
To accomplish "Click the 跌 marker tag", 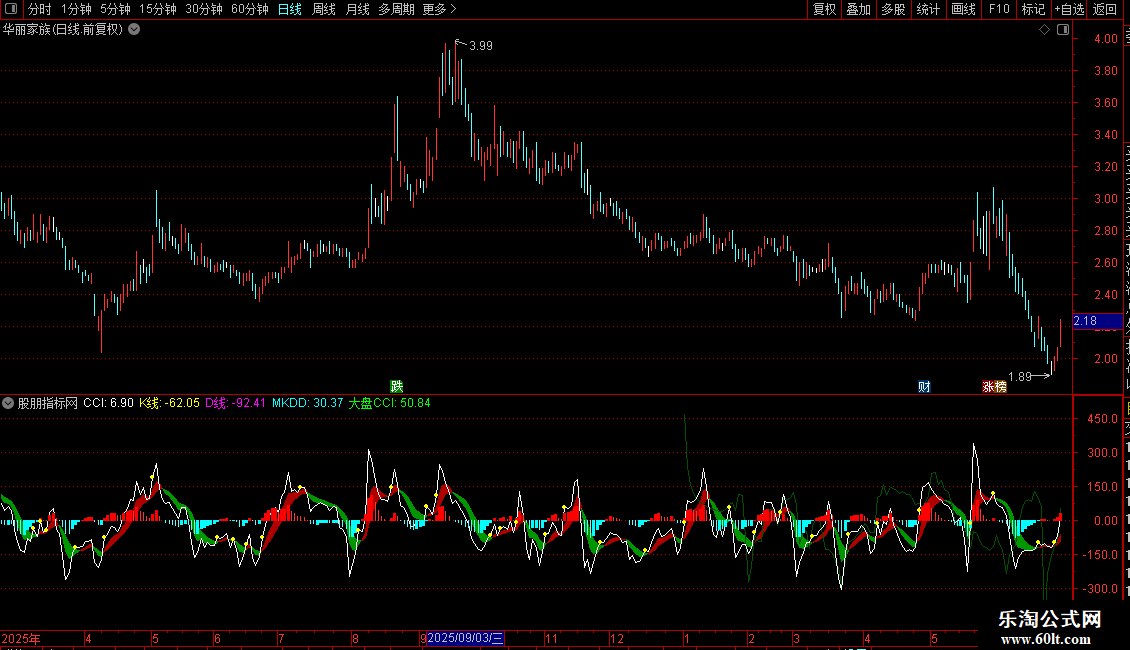I will click(x=396, y=387).
